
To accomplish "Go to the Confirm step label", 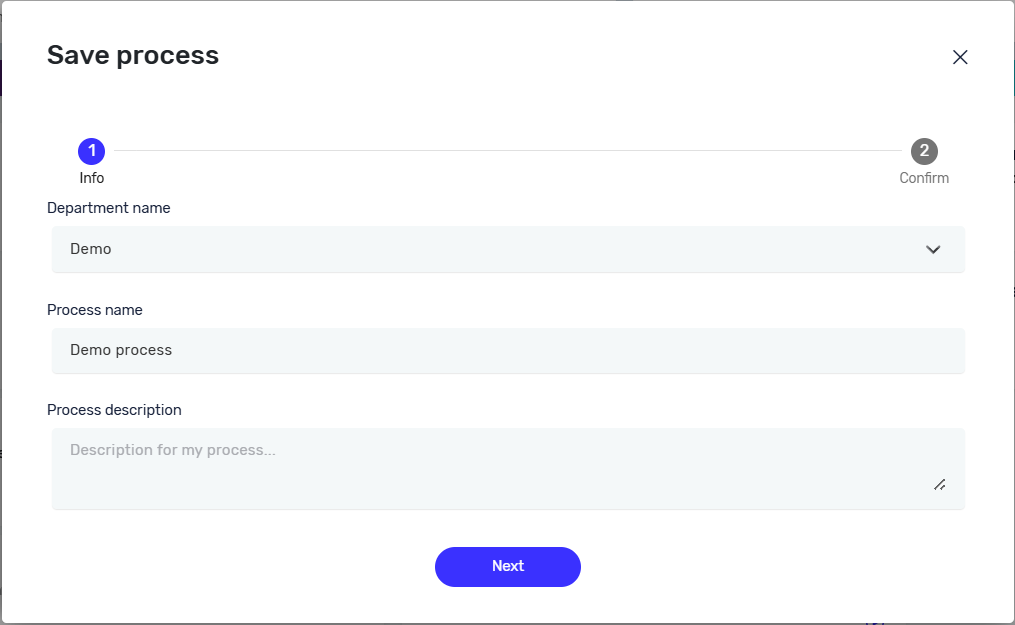I will coord(924,178).
